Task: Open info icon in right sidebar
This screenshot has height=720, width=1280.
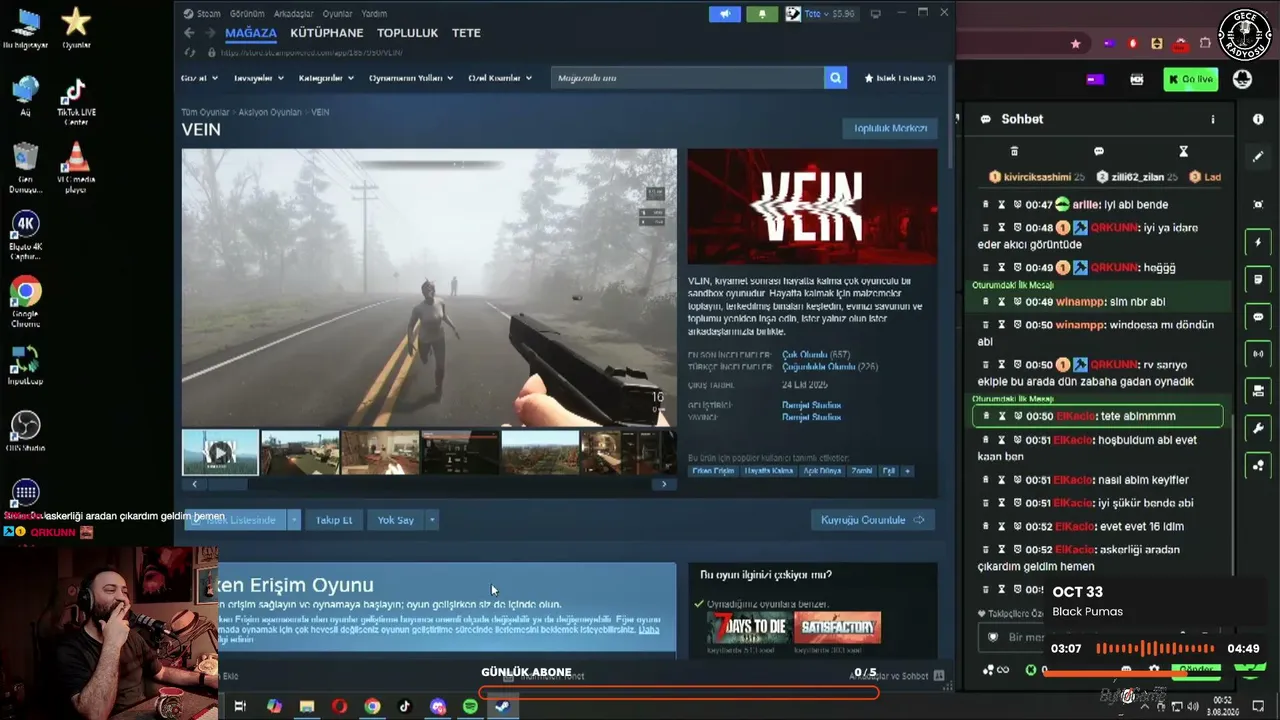Action: coord(1258,119)
